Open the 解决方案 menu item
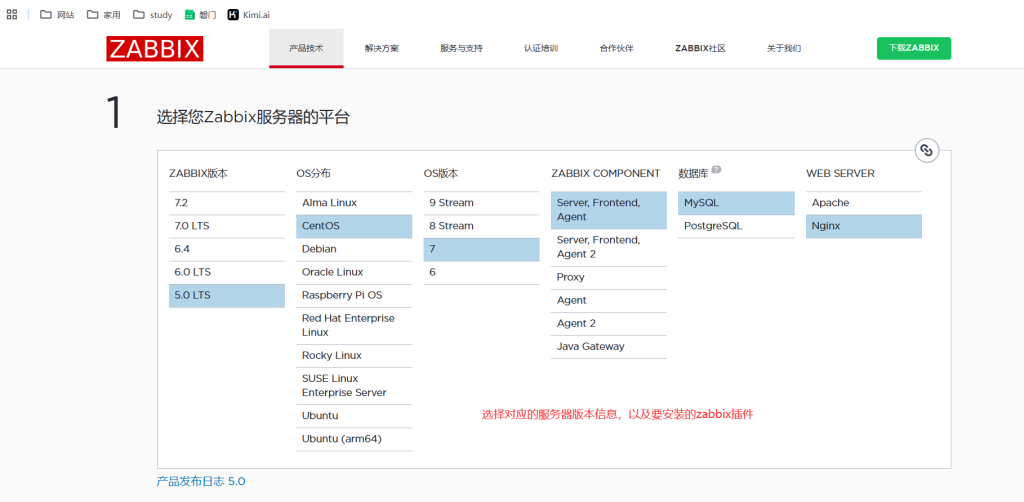The width and height of the screenshot is (1024, 502). 381,48
